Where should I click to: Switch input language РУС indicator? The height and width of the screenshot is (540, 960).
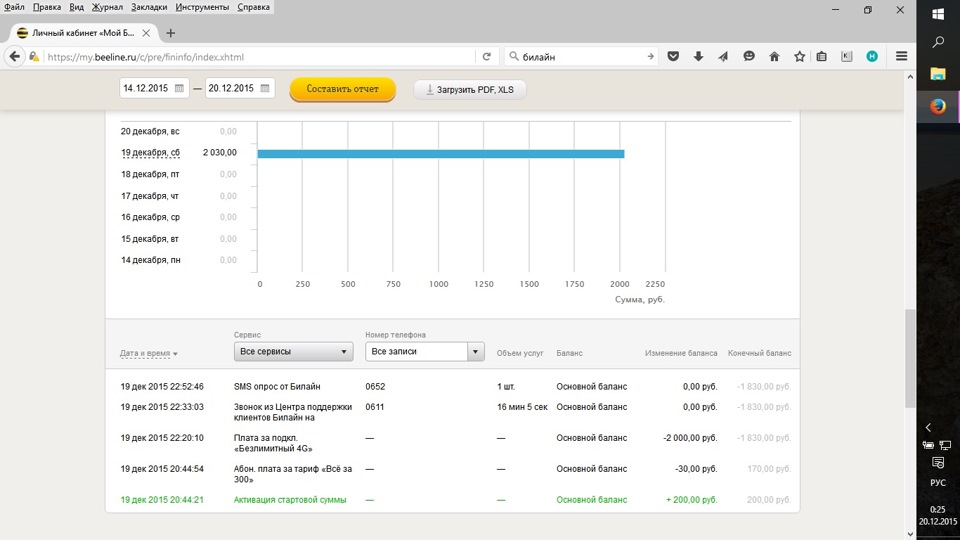tap(938, 482)
